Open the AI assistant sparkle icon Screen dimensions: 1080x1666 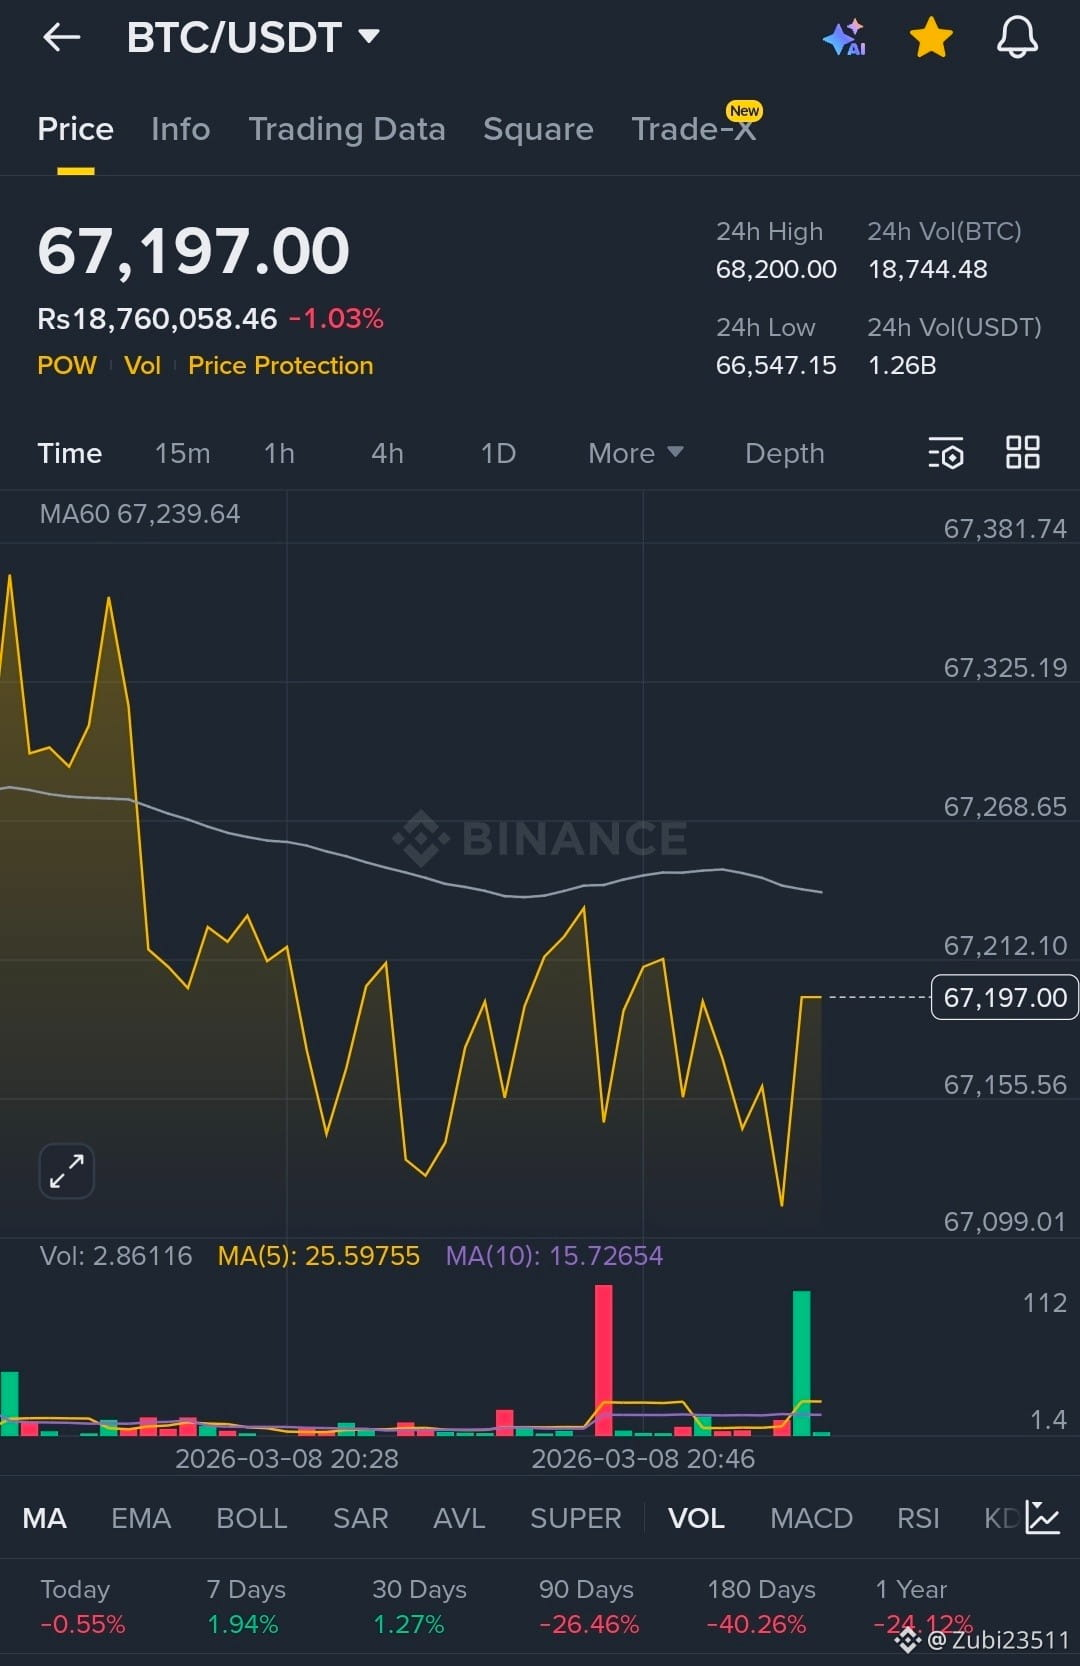pyautogui.click(x=844, y=38)
